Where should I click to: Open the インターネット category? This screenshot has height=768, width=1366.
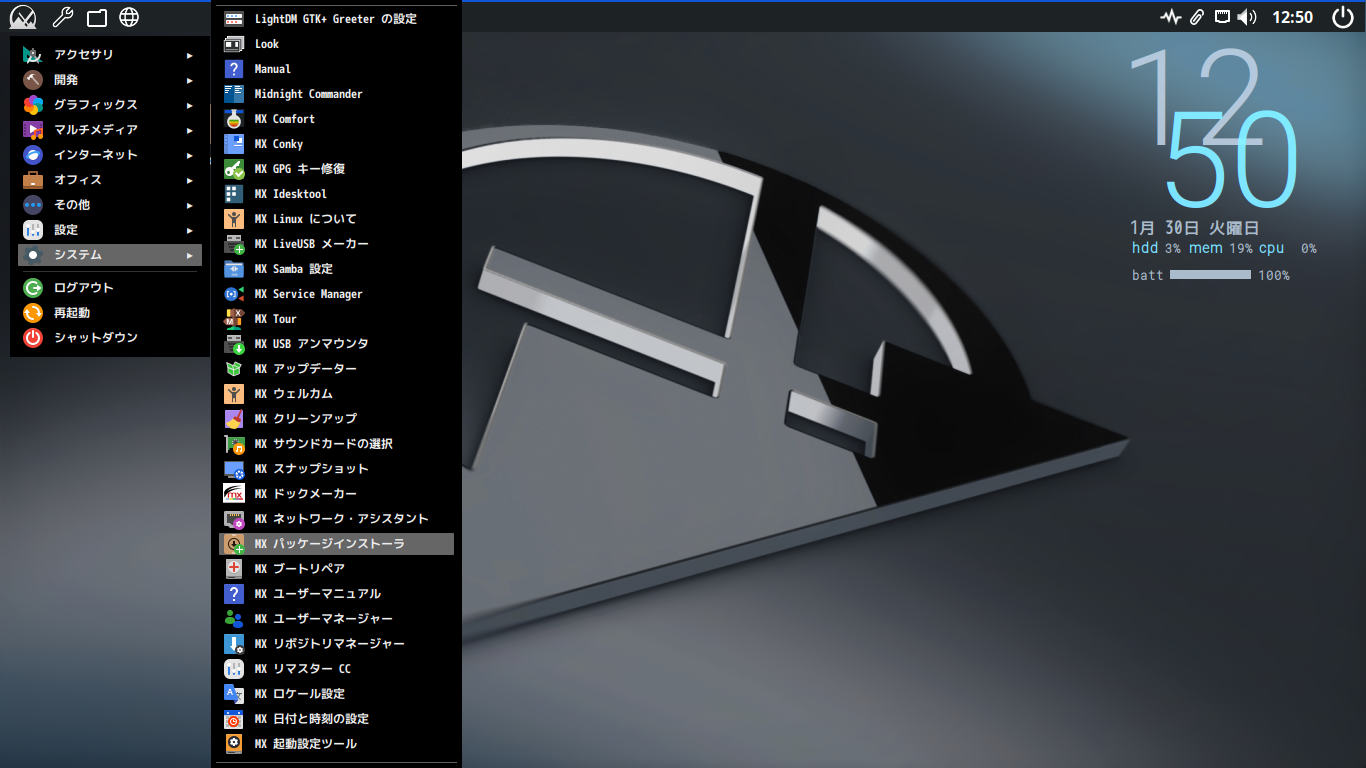tap(110, 155)
